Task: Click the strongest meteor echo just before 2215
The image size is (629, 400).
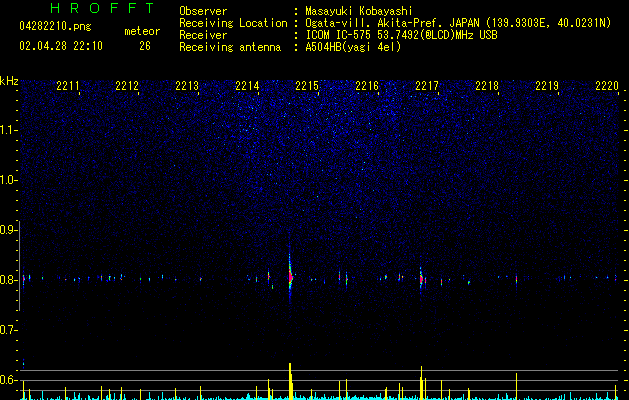Action: tap(290, 277)
